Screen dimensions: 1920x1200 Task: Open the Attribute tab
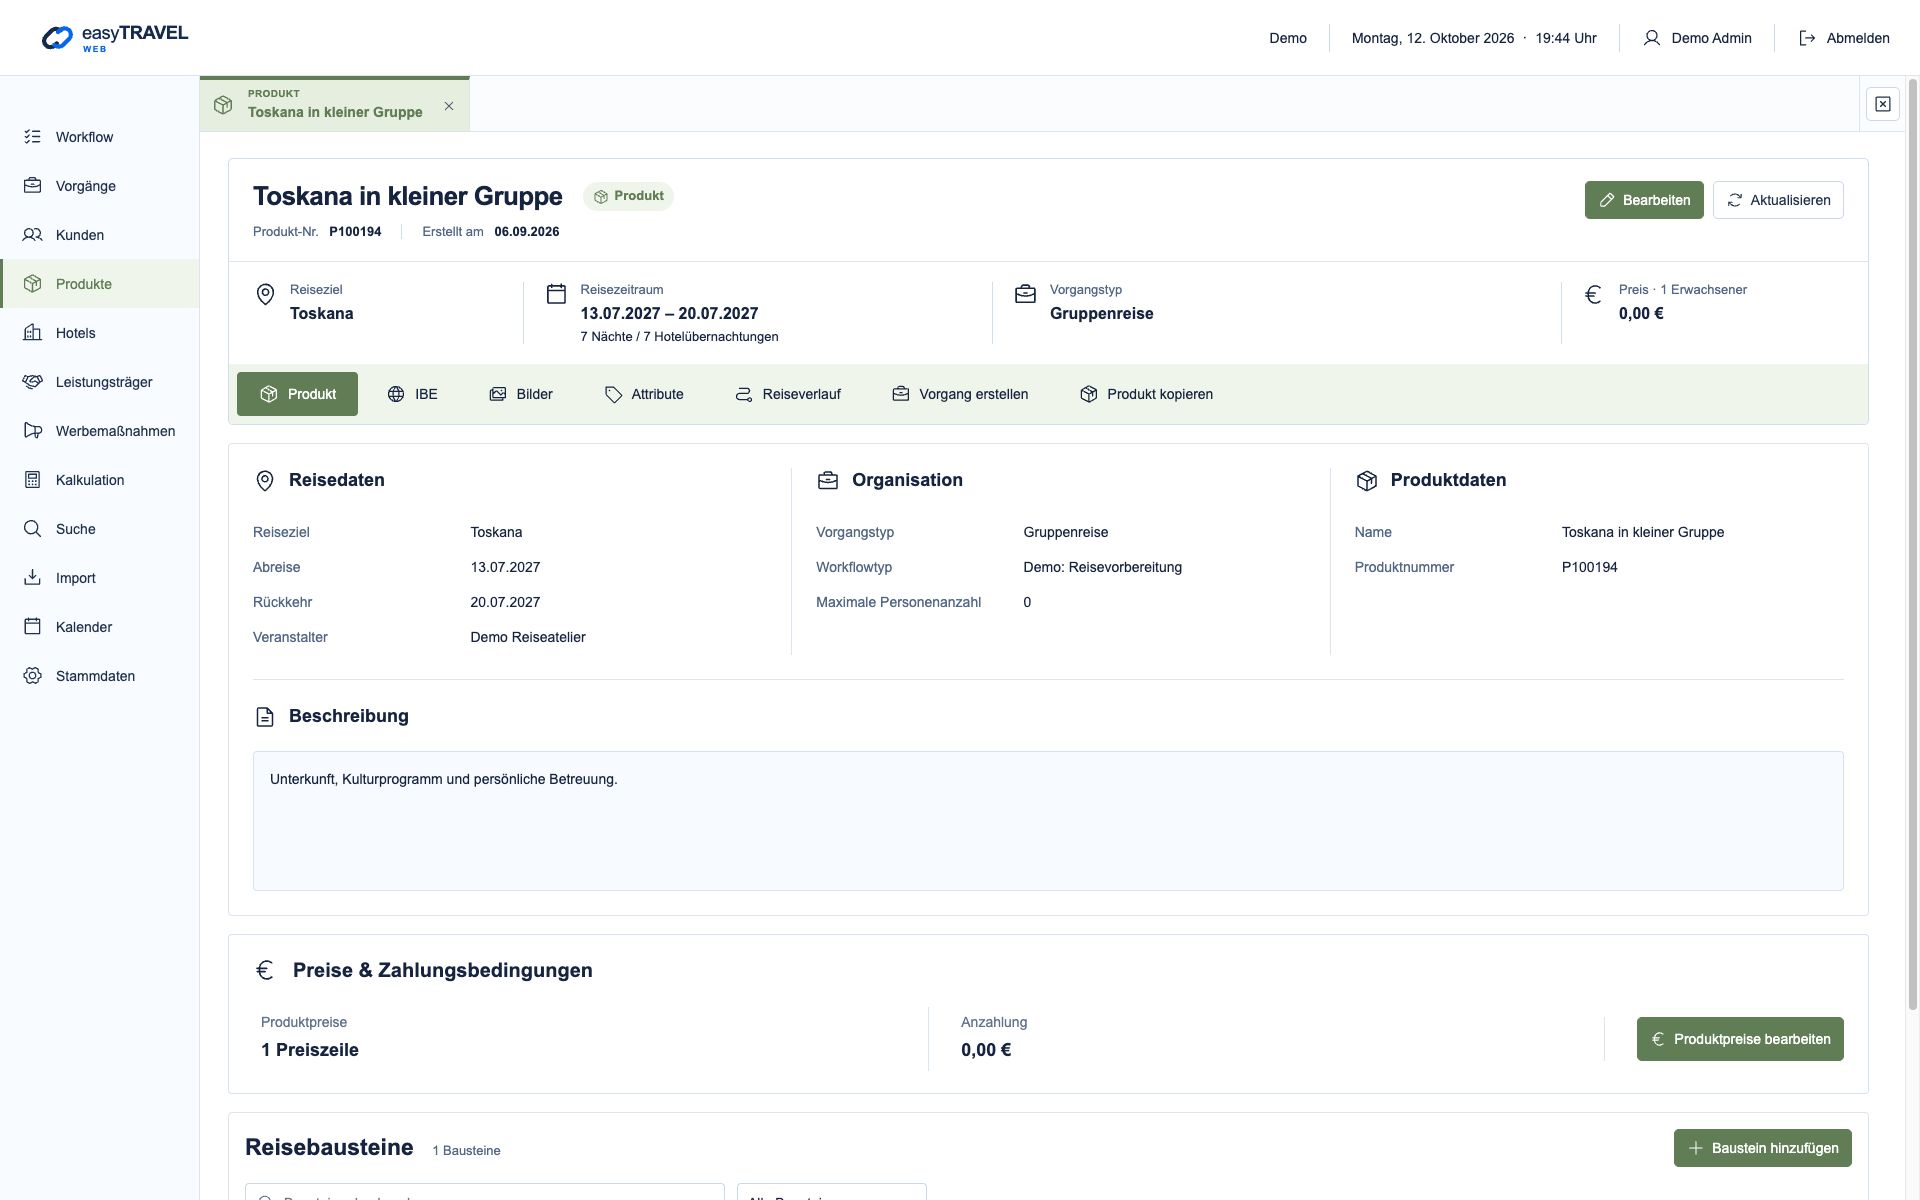point(644,394)
